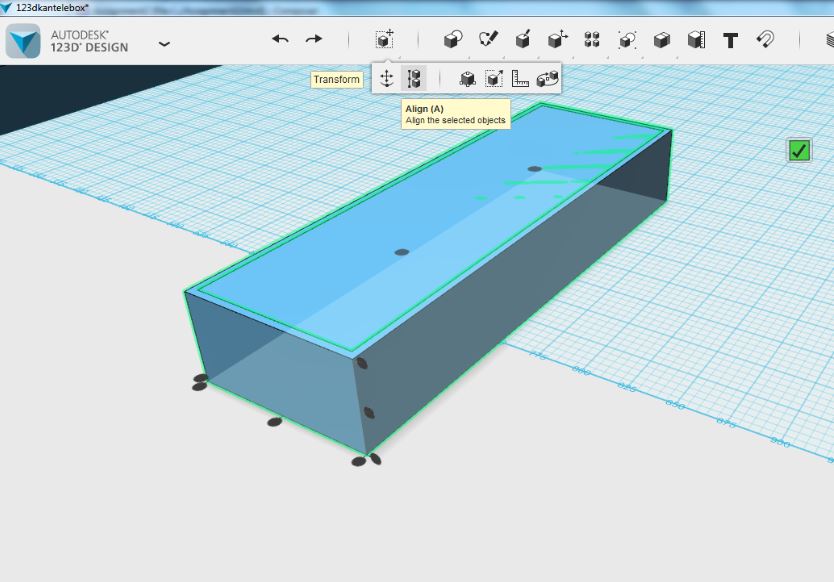Click the align handle on the bottom front-left edge midpoint
This screenshot has height=582, width=834.
pyautogui.click(x=274, y=422)
